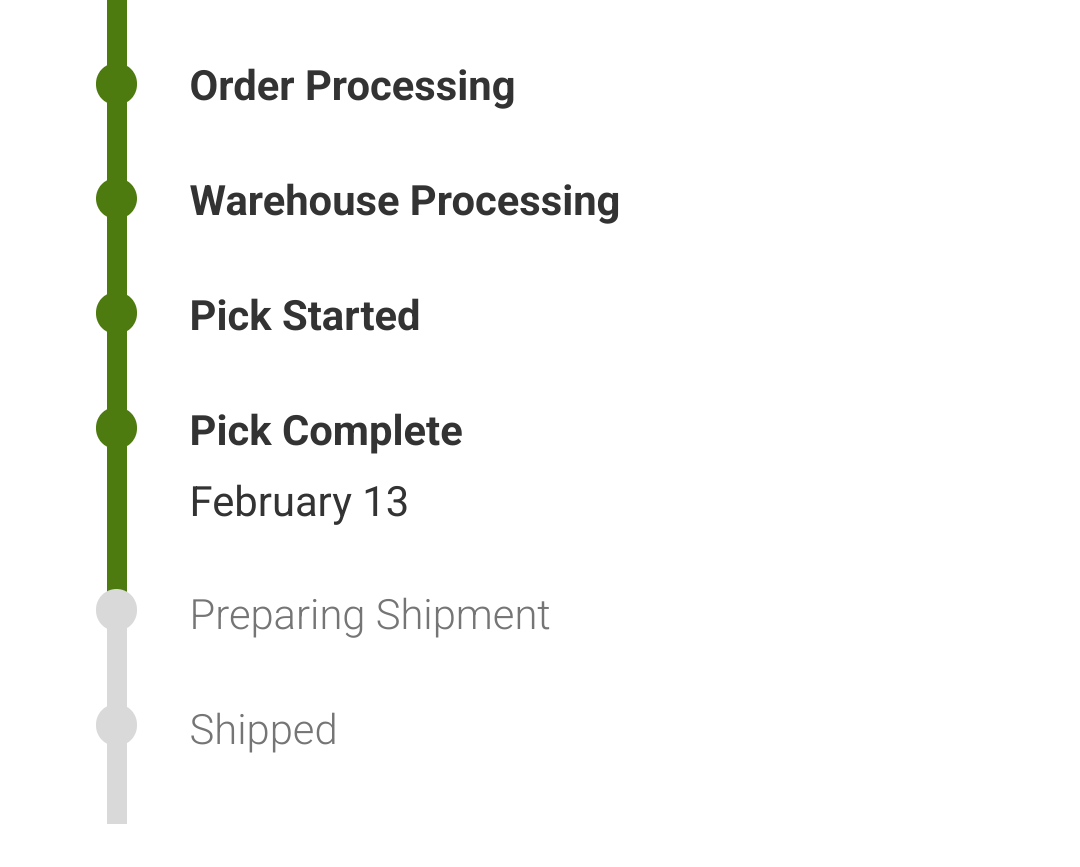The image size is (1080, 867).
Task: Click green line between Pick Started and Pick Complete
Action: pos(116,370)
